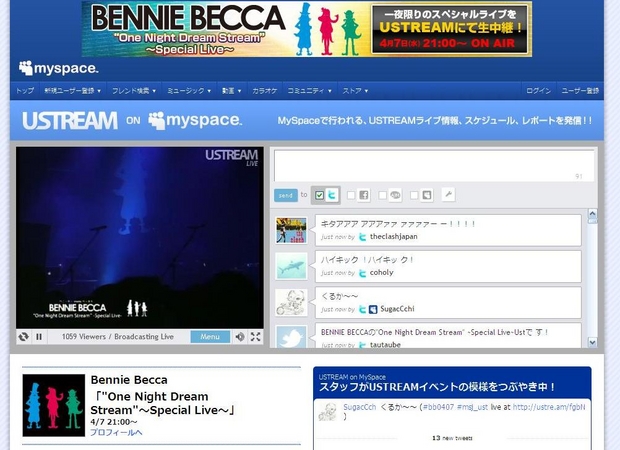This screenshot has height=450, width=620.
Task: Click the Bennie Becca silhouettes thumbnail
Action: [x=54, y=405]
